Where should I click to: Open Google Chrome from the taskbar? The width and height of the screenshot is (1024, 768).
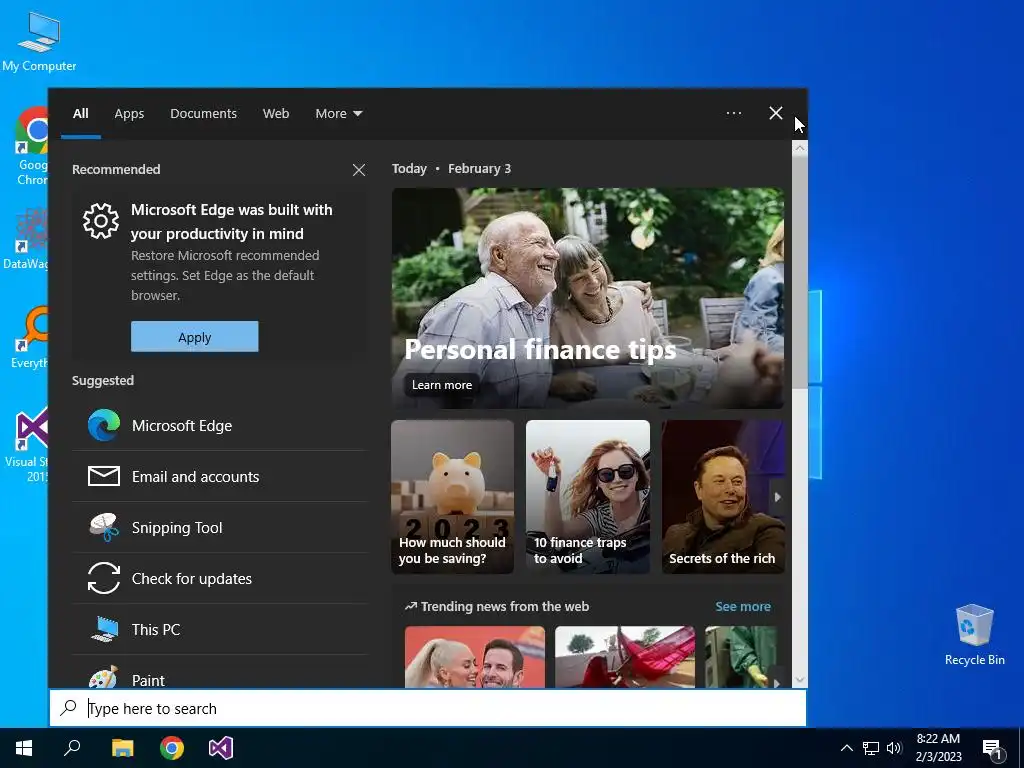pos(172,748)
